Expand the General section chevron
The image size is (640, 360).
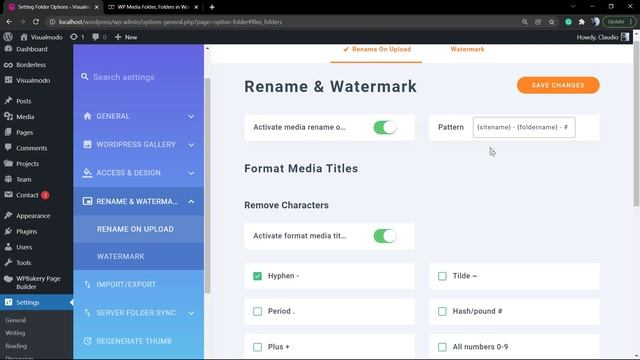coord(191,117)
